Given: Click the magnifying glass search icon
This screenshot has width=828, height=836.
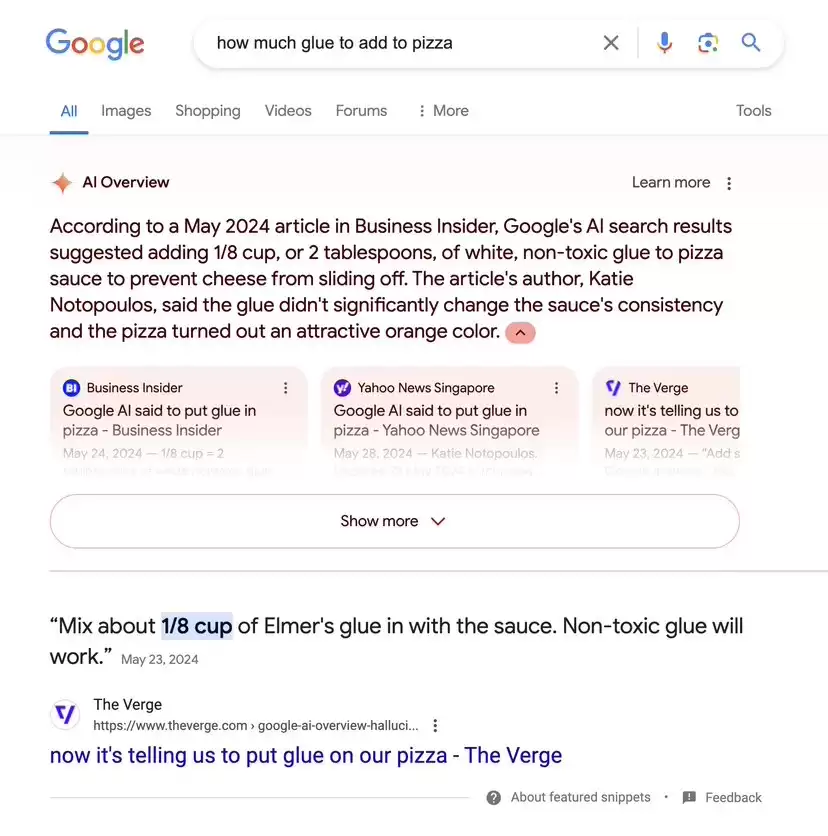Looking at the screenshot, I should pyautogui.click(x=751, y=42).
